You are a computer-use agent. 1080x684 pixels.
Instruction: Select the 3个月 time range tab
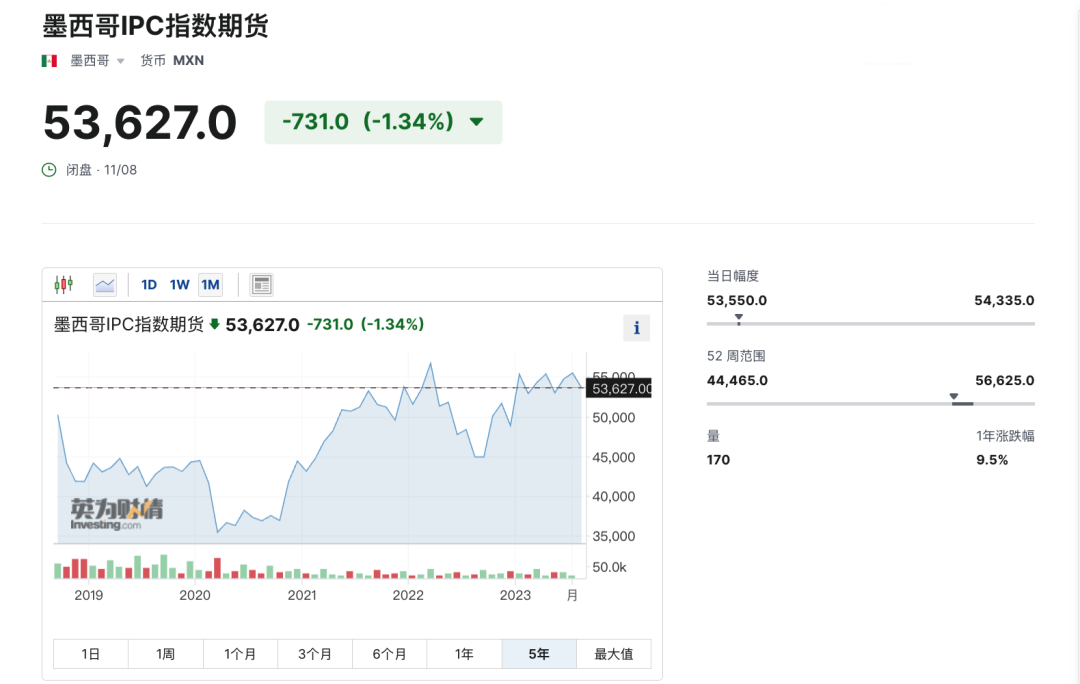[x=315, y=654]
